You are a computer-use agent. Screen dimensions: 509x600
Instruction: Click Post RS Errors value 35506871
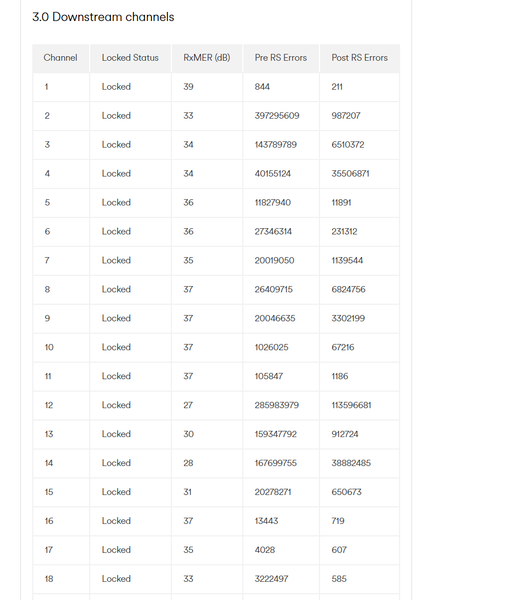[x=350, y=173]
